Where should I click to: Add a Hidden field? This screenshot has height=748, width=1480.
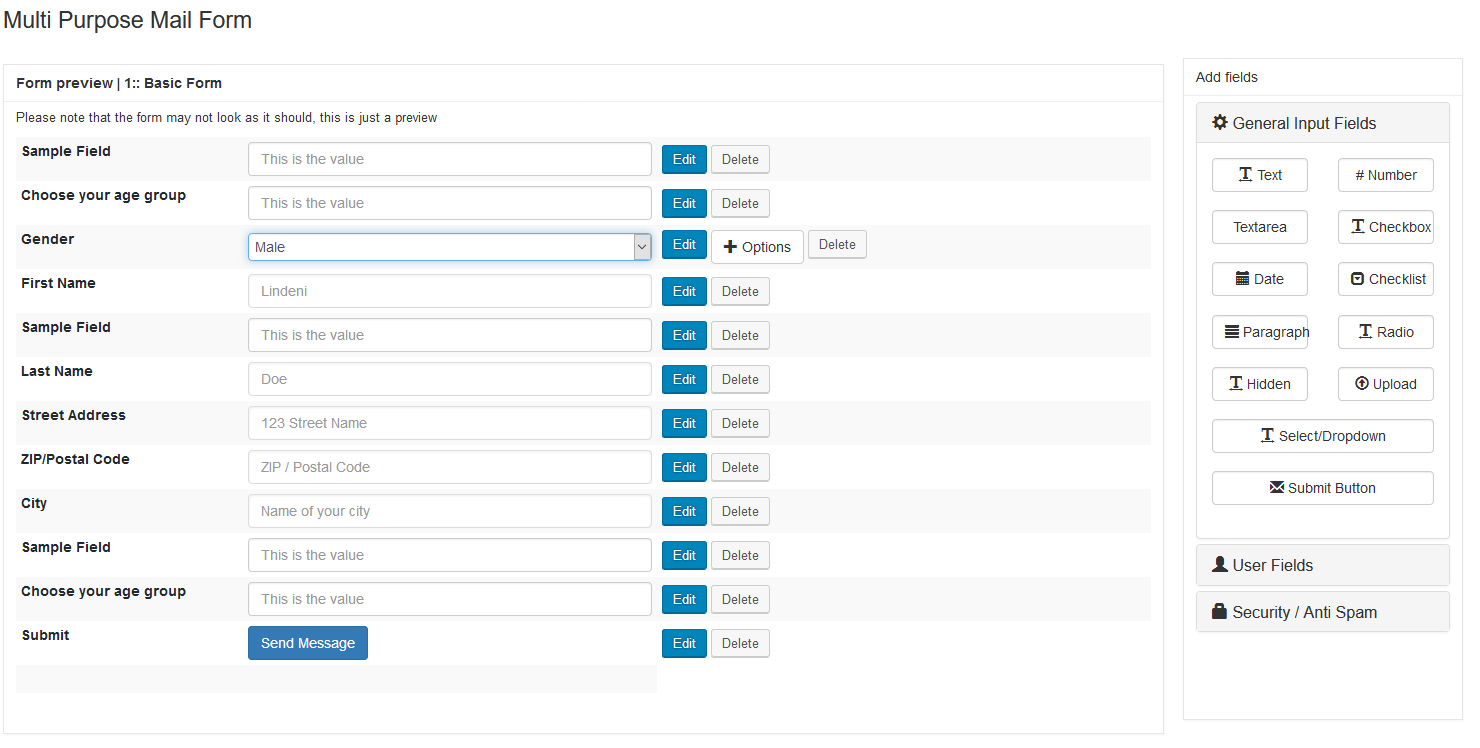click(x=1259, y=384)
